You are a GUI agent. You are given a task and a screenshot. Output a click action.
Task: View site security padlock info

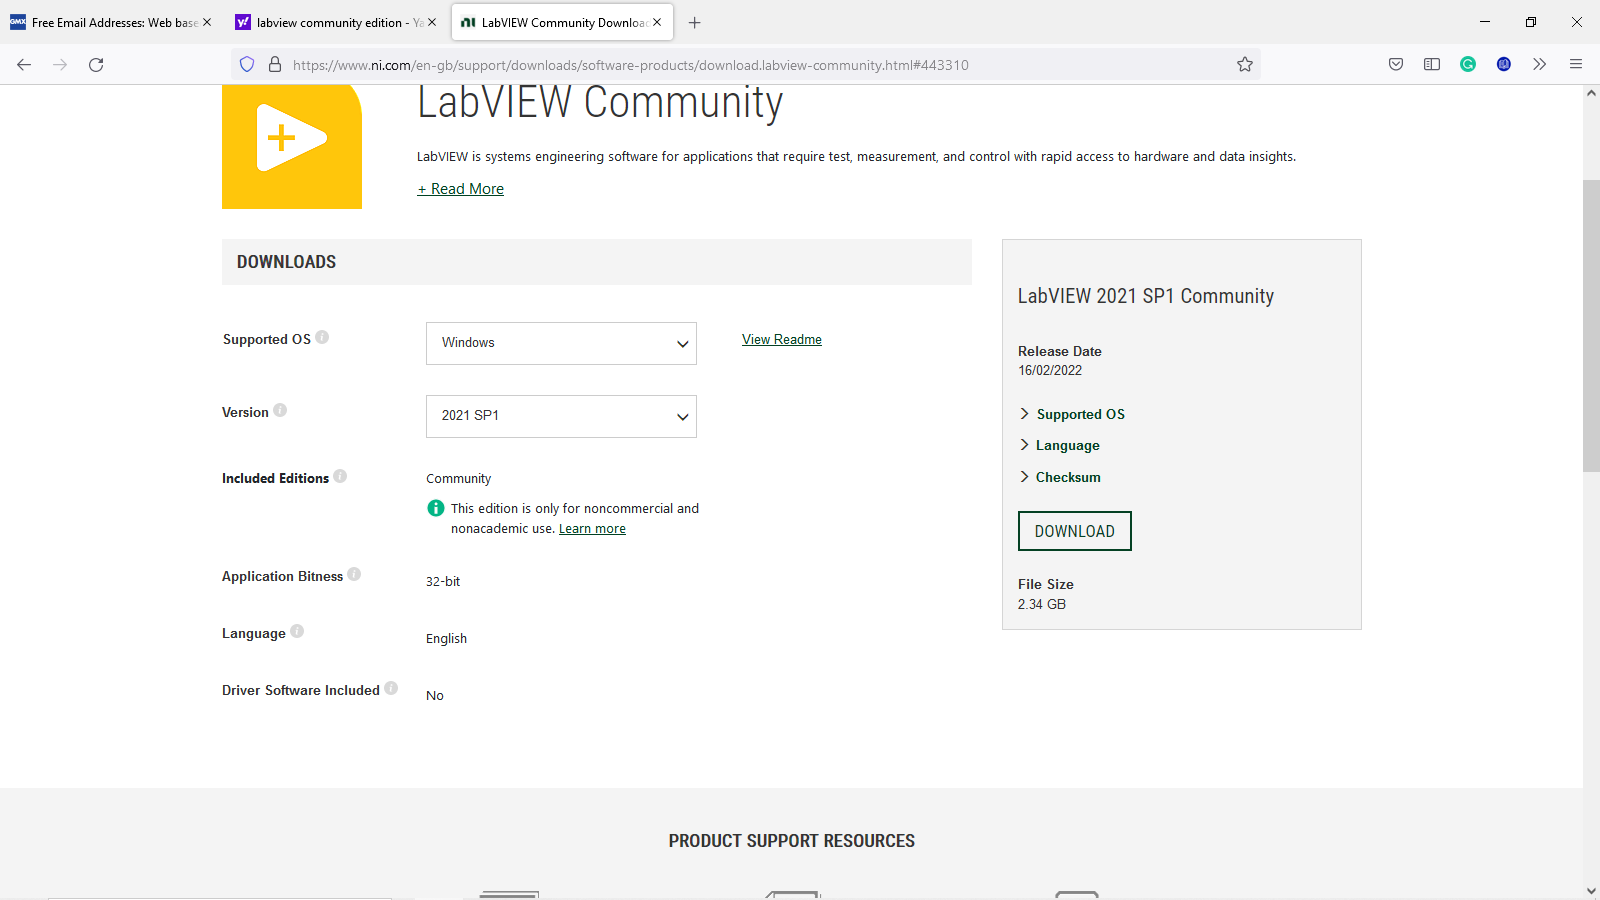click(x=275, y=64)
